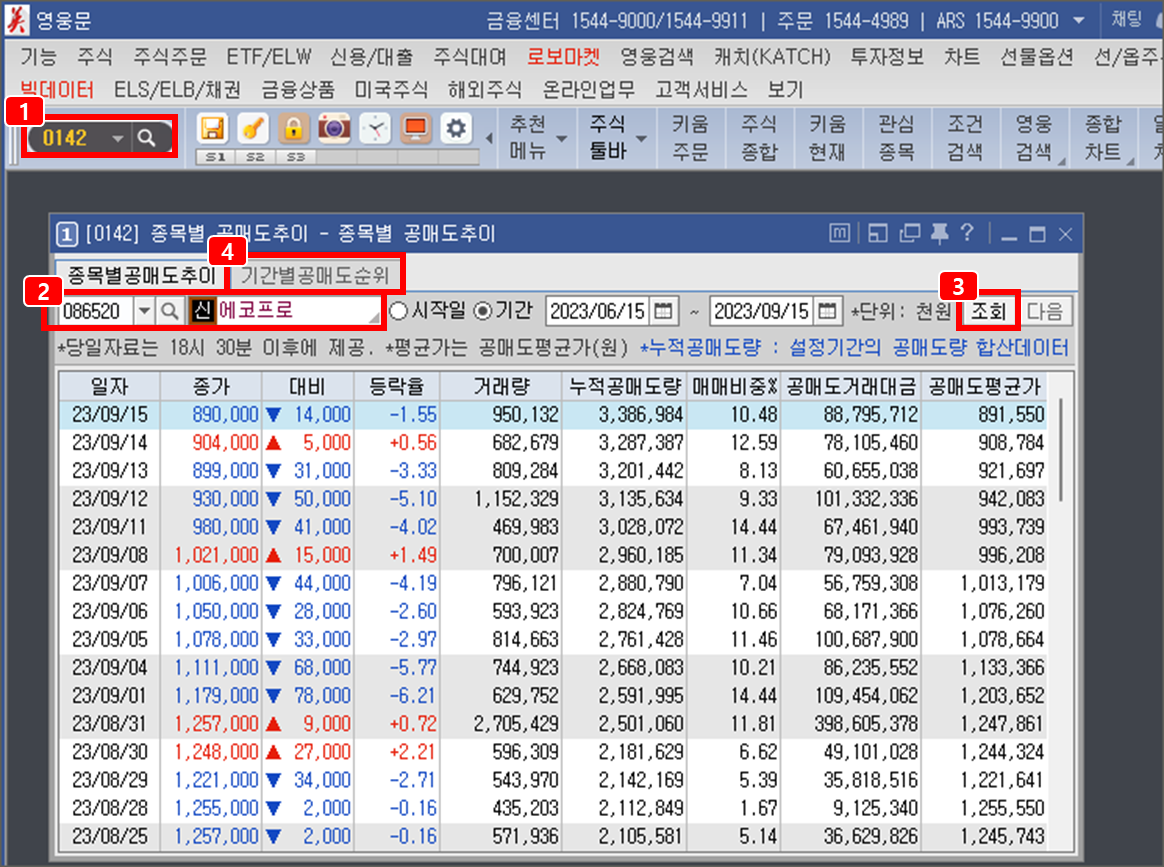Open the end date calendar picker
1164x867 pixels.
tap(825, 310)
